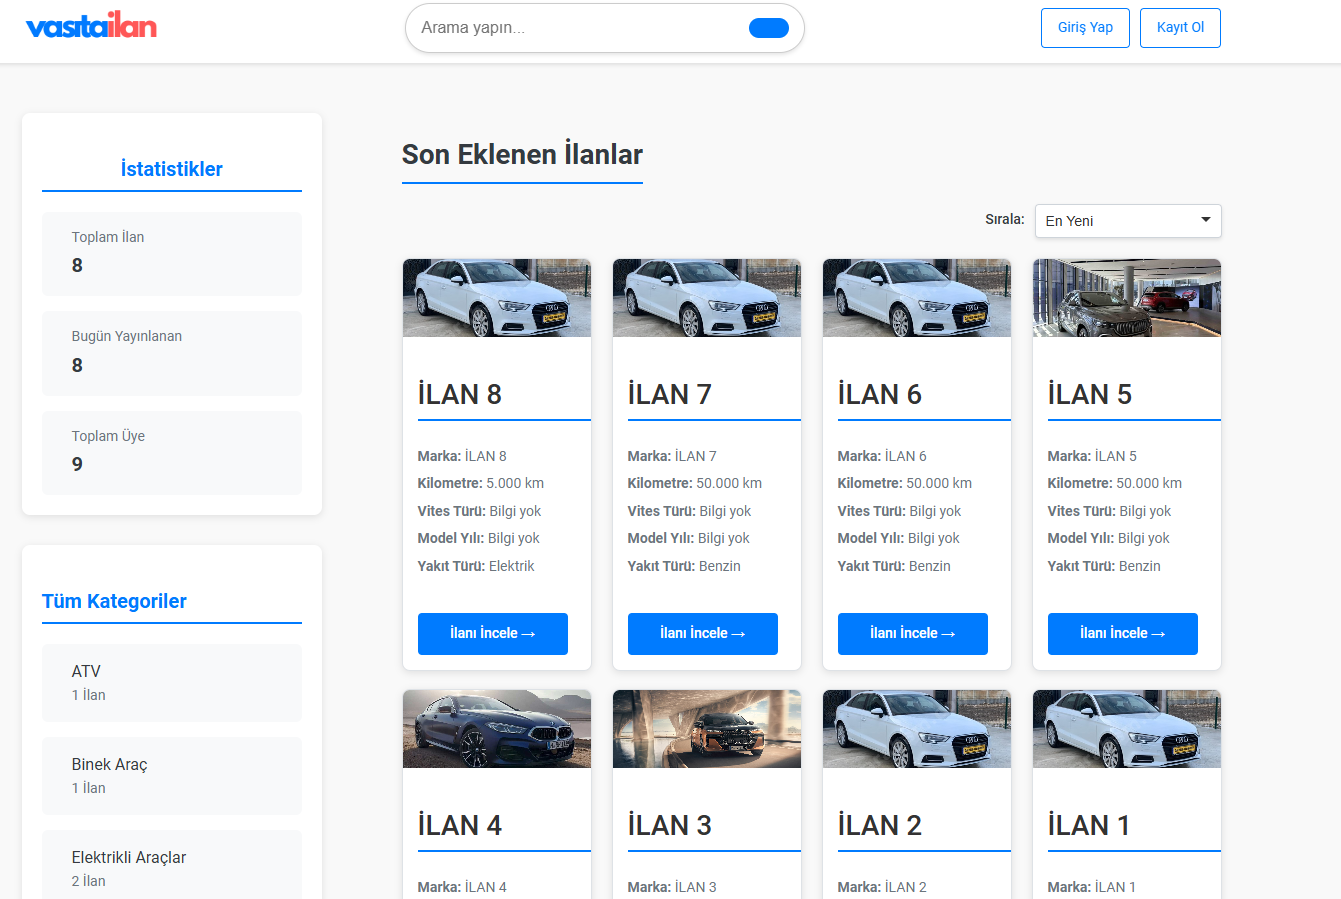Click 'Model Yılı: Bilgi yok' on İLAN 5
This screenshot has width=1341, height=899.
tap(1108, 538)
